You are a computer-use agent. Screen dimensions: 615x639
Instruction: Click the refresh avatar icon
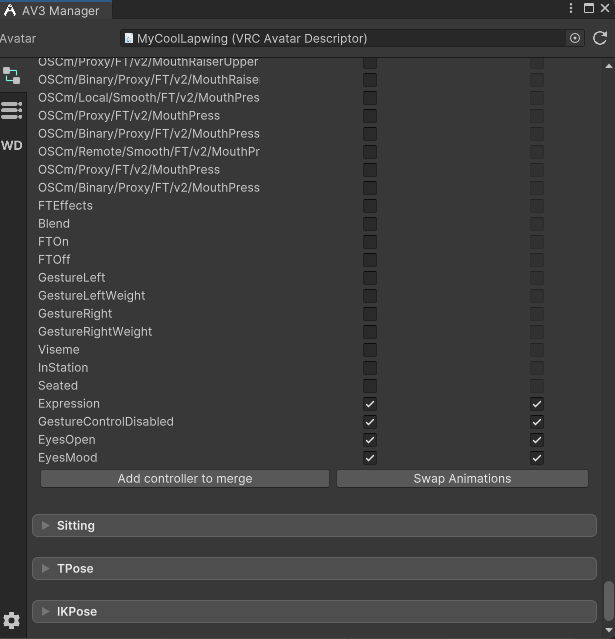(600, 38)
